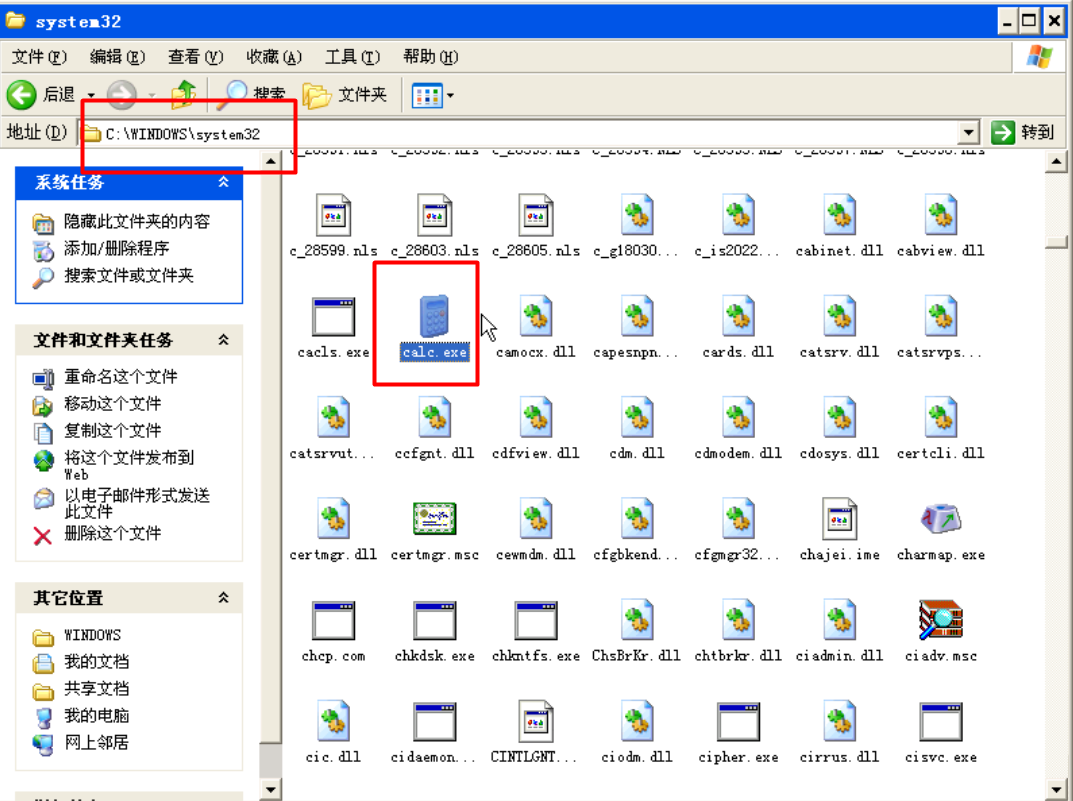Select the camocx.dll file icon

pos(536,316)
